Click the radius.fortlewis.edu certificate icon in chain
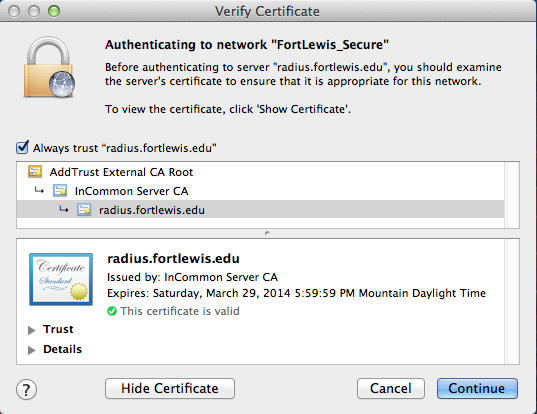537x414 pixels. coord(84,210)
